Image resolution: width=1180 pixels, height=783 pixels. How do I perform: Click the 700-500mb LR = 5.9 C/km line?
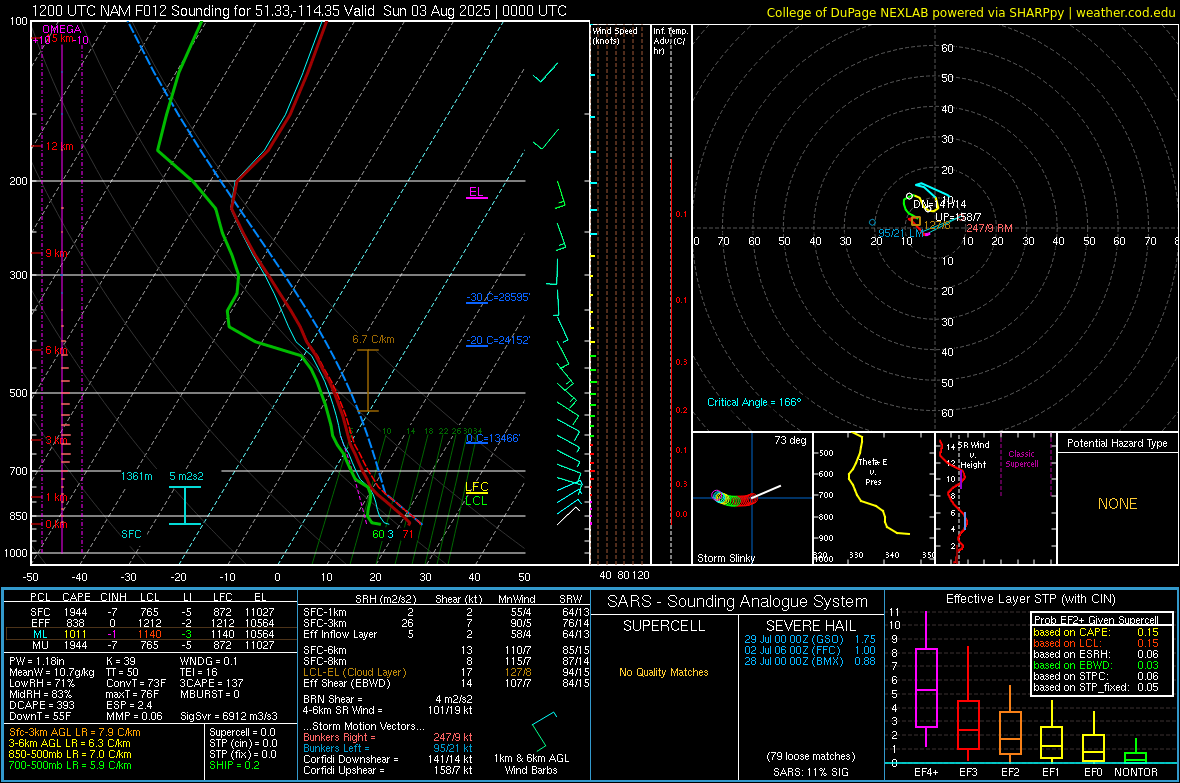[x=70, y=766]
